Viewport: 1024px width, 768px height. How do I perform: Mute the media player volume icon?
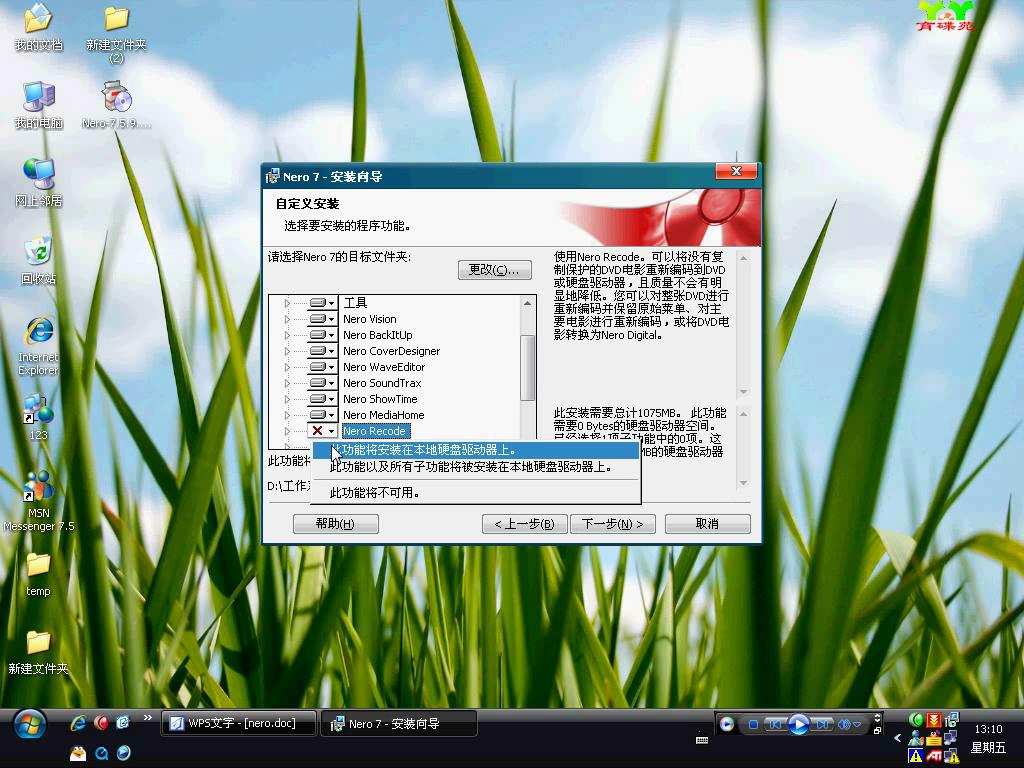coord(844,724)
